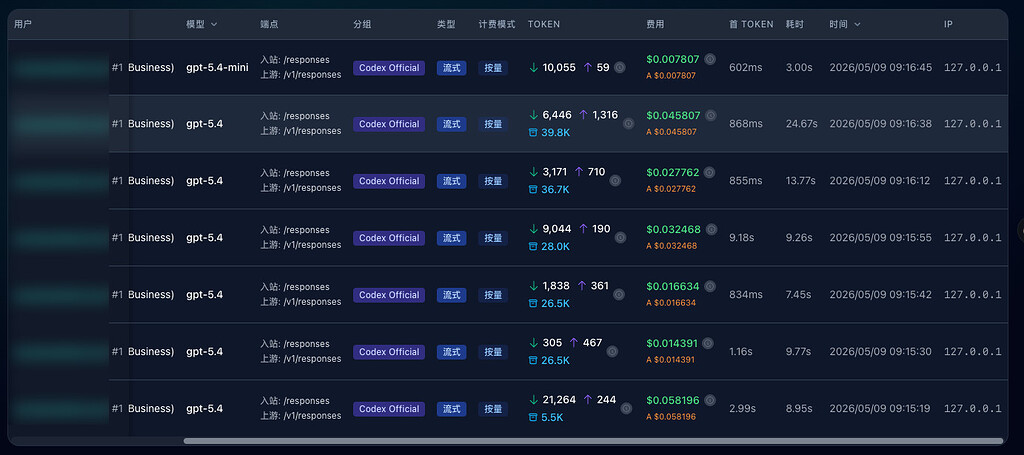This screenshot has height=455, width=1024.
Task: Open token details icon in 9,044 row
Action: [620, 238]
